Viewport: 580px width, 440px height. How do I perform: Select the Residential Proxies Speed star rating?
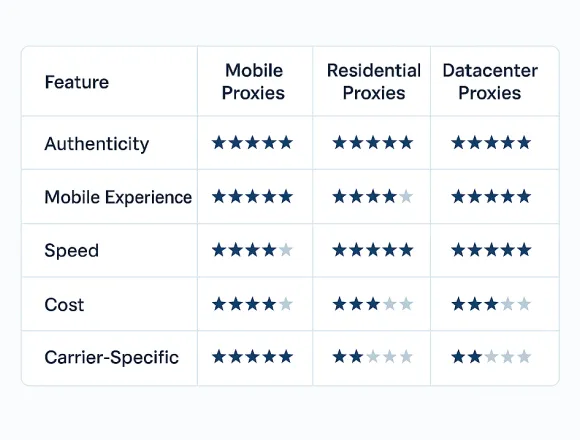(x=372, y=250)
